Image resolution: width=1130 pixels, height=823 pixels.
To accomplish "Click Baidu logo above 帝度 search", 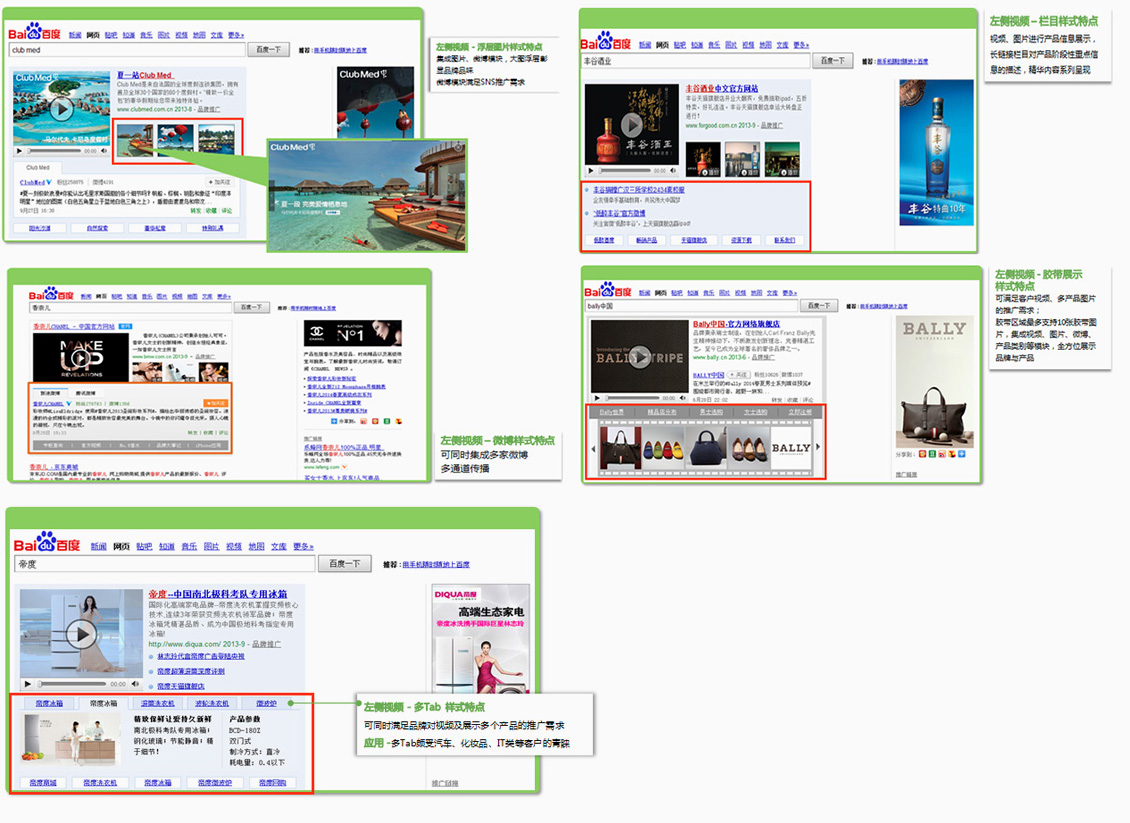I will click(47, 543).
